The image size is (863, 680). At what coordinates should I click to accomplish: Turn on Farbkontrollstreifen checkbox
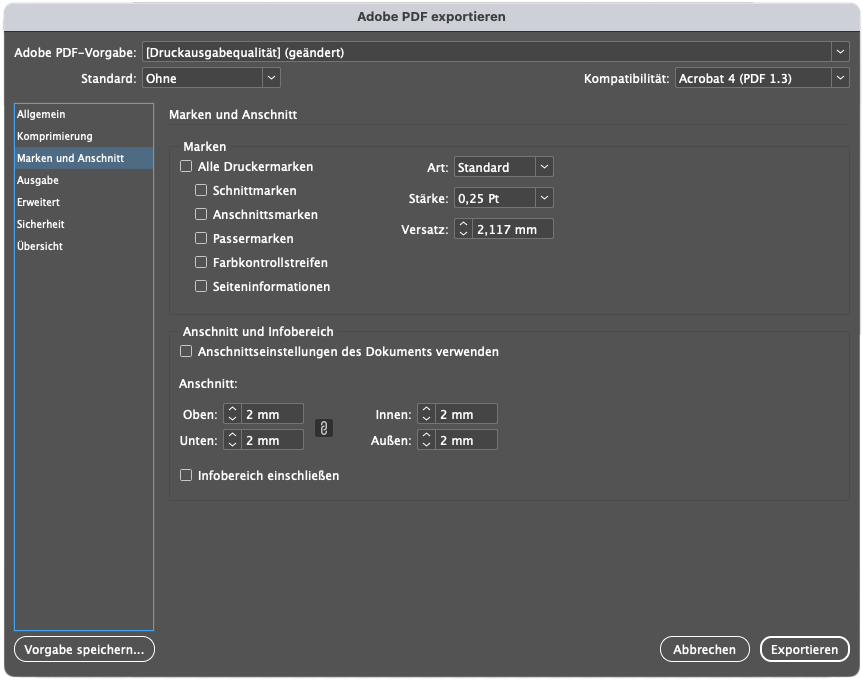pos(201,262)
